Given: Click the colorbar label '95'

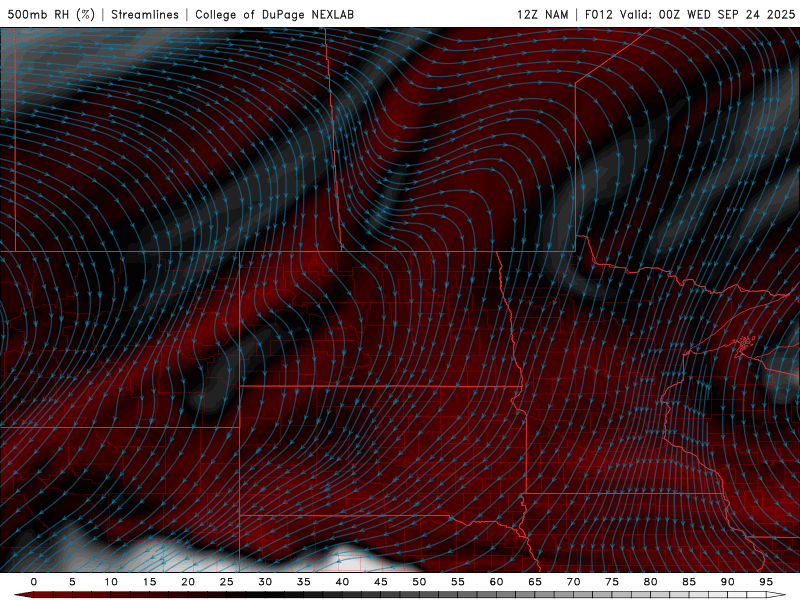Looking at the screenshot, I should [766, 582].
